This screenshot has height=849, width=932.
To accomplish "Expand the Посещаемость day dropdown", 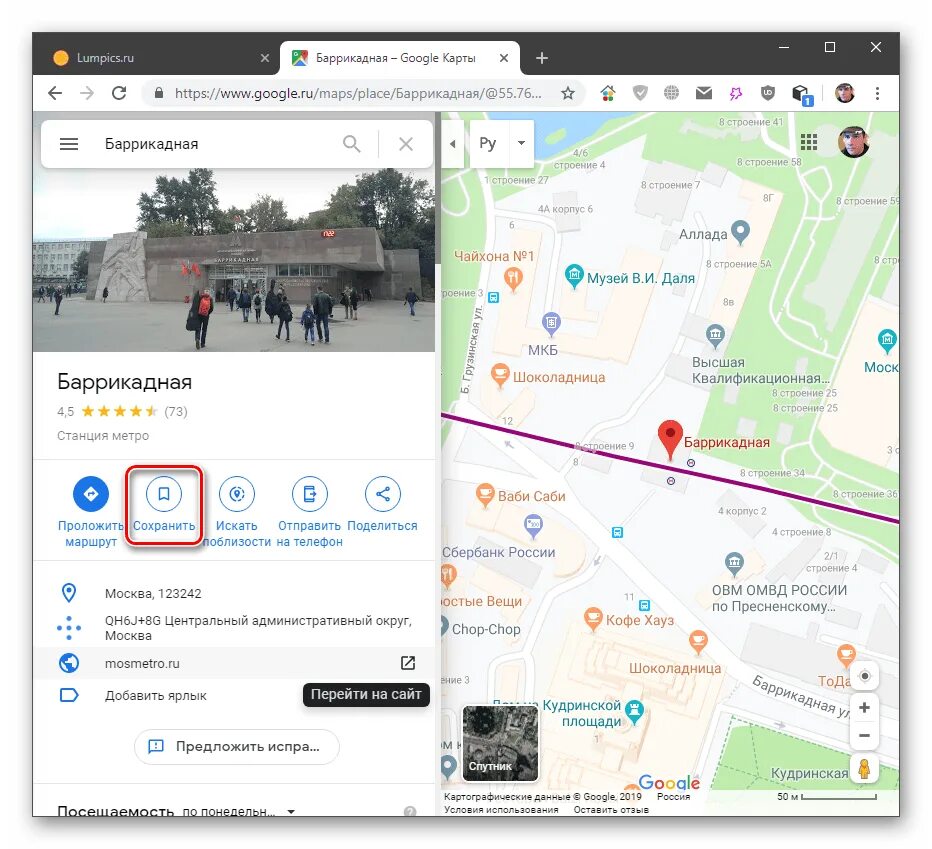I will (x=291, y=812).
